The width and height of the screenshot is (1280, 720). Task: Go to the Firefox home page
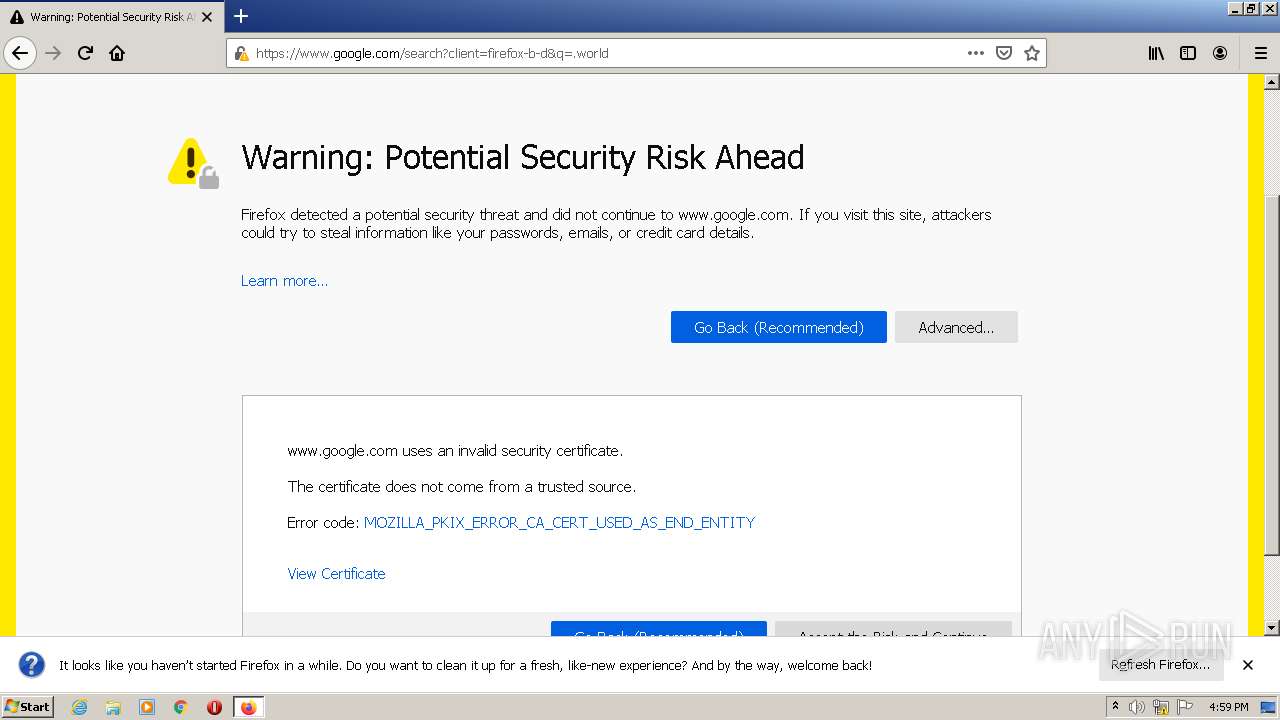click(117, 53)
